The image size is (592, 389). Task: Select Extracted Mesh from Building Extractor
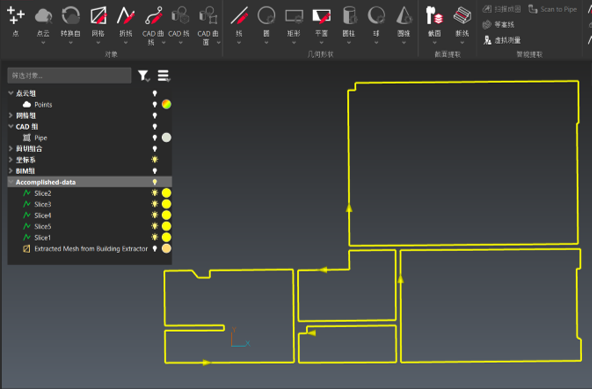(91, 249)
